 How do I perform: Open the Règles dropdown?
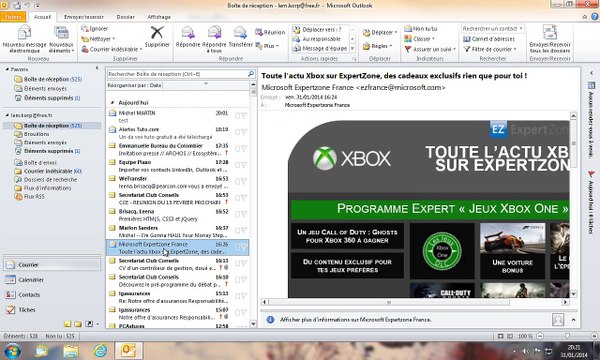pyautogui.click(x=377, y=46)
